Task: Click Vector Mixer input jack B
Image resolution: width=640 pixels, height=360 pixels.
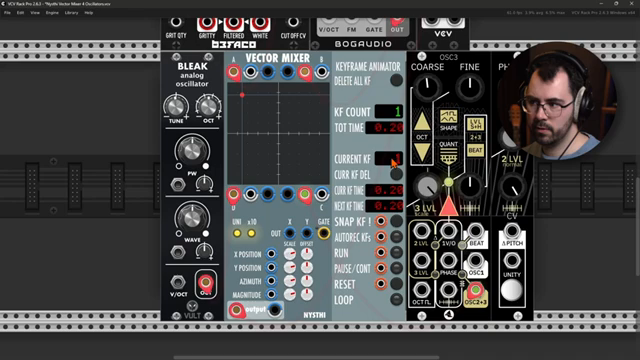Action: point(322,72)
